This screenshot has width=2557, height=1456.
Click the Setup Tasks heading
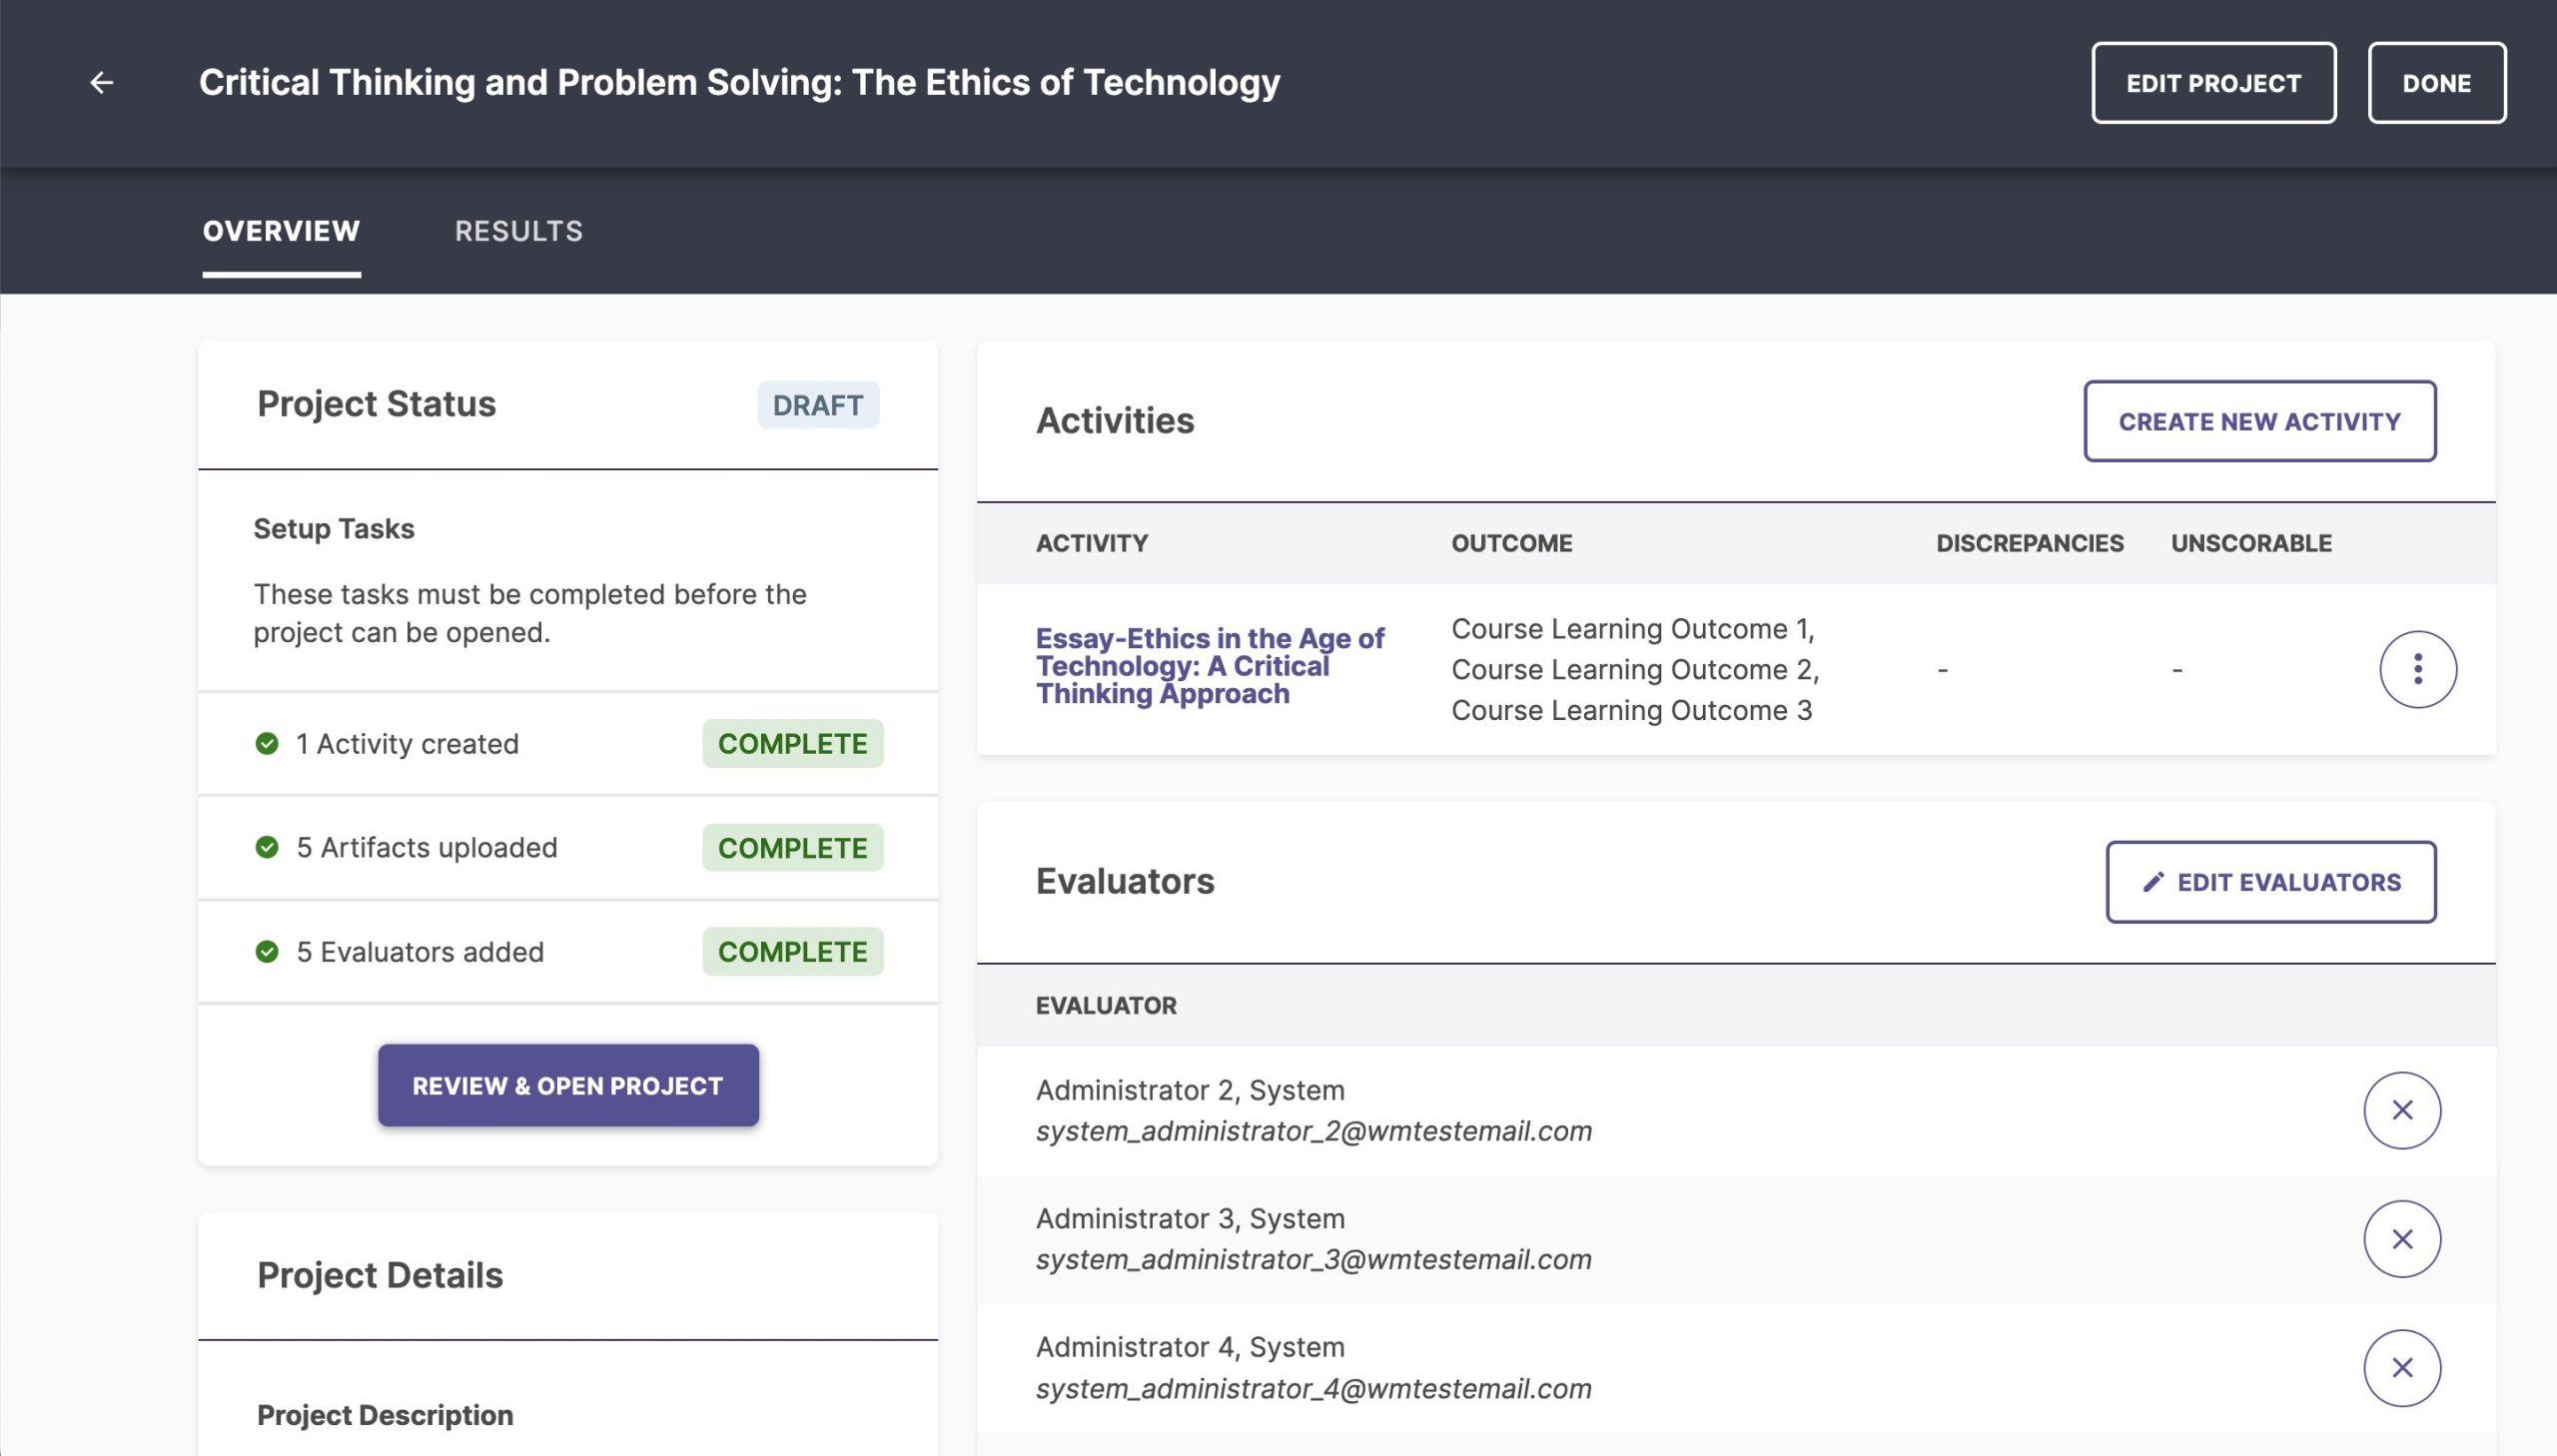(x=334, y=528)
